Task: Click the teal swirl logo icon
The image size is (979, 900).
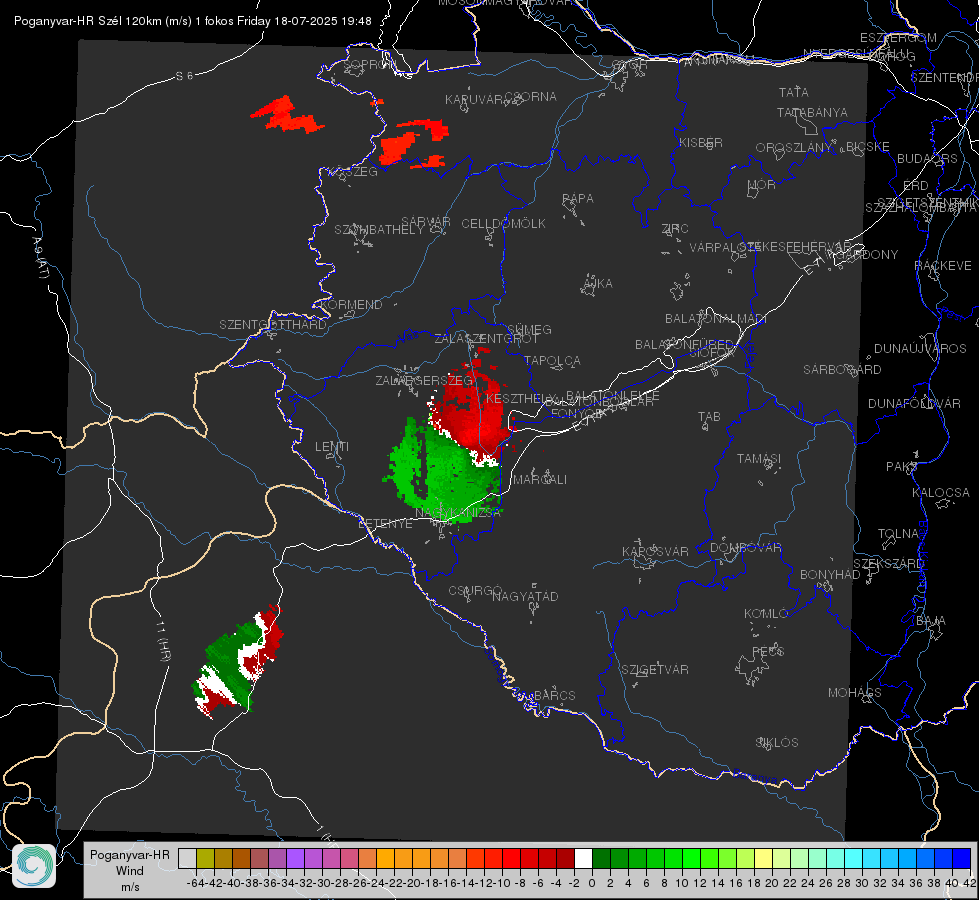Action: coord(34,866)
